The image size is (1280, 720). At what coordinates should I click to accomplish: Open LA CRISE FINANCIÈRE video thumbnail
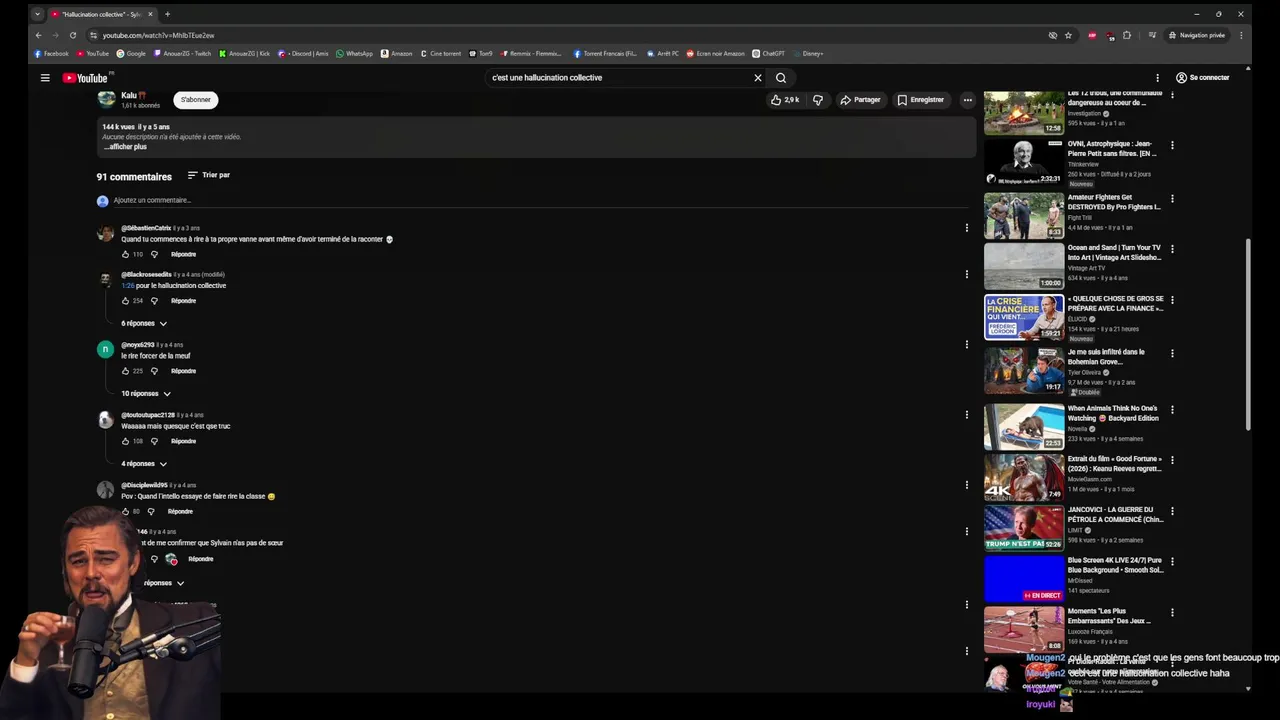(1024, 317)
